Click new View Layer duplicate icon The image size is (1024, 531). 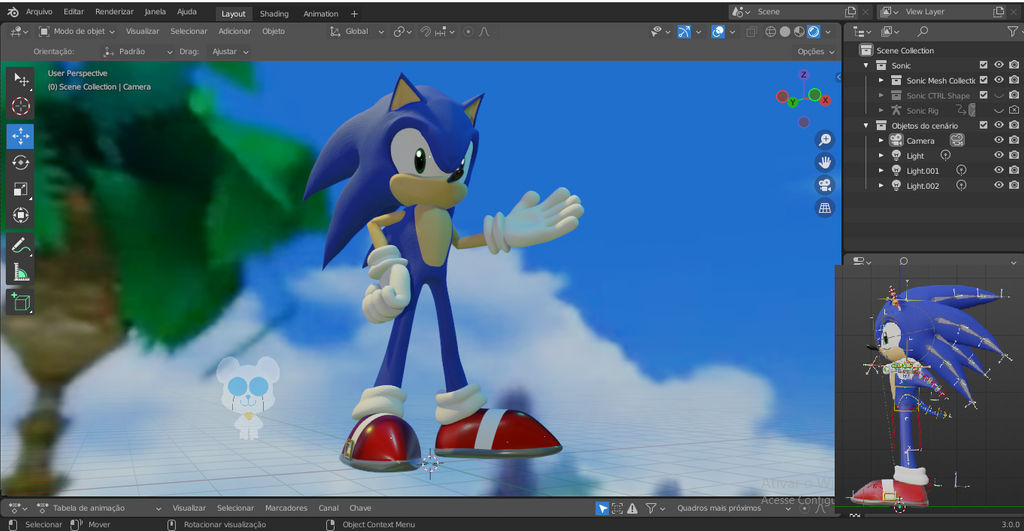[x=999, y=12]
